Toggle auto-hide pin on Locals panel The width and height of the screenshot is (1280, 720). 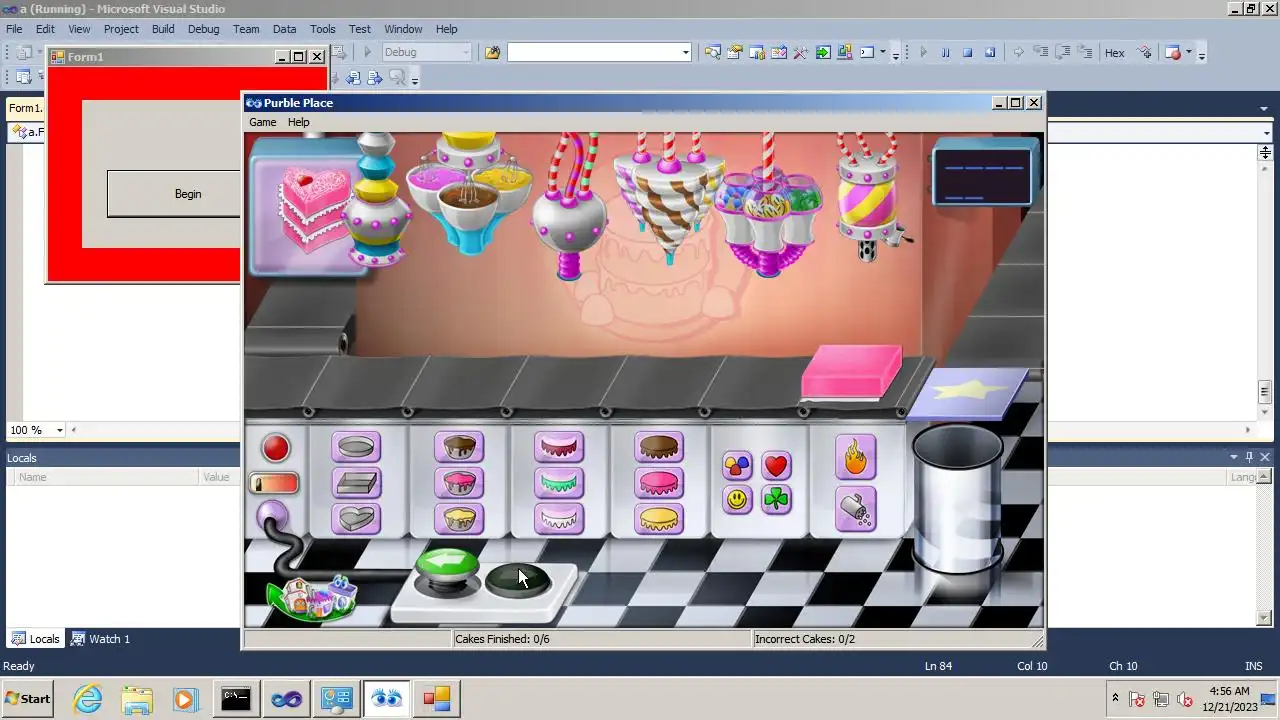(x=1249, y=457)
